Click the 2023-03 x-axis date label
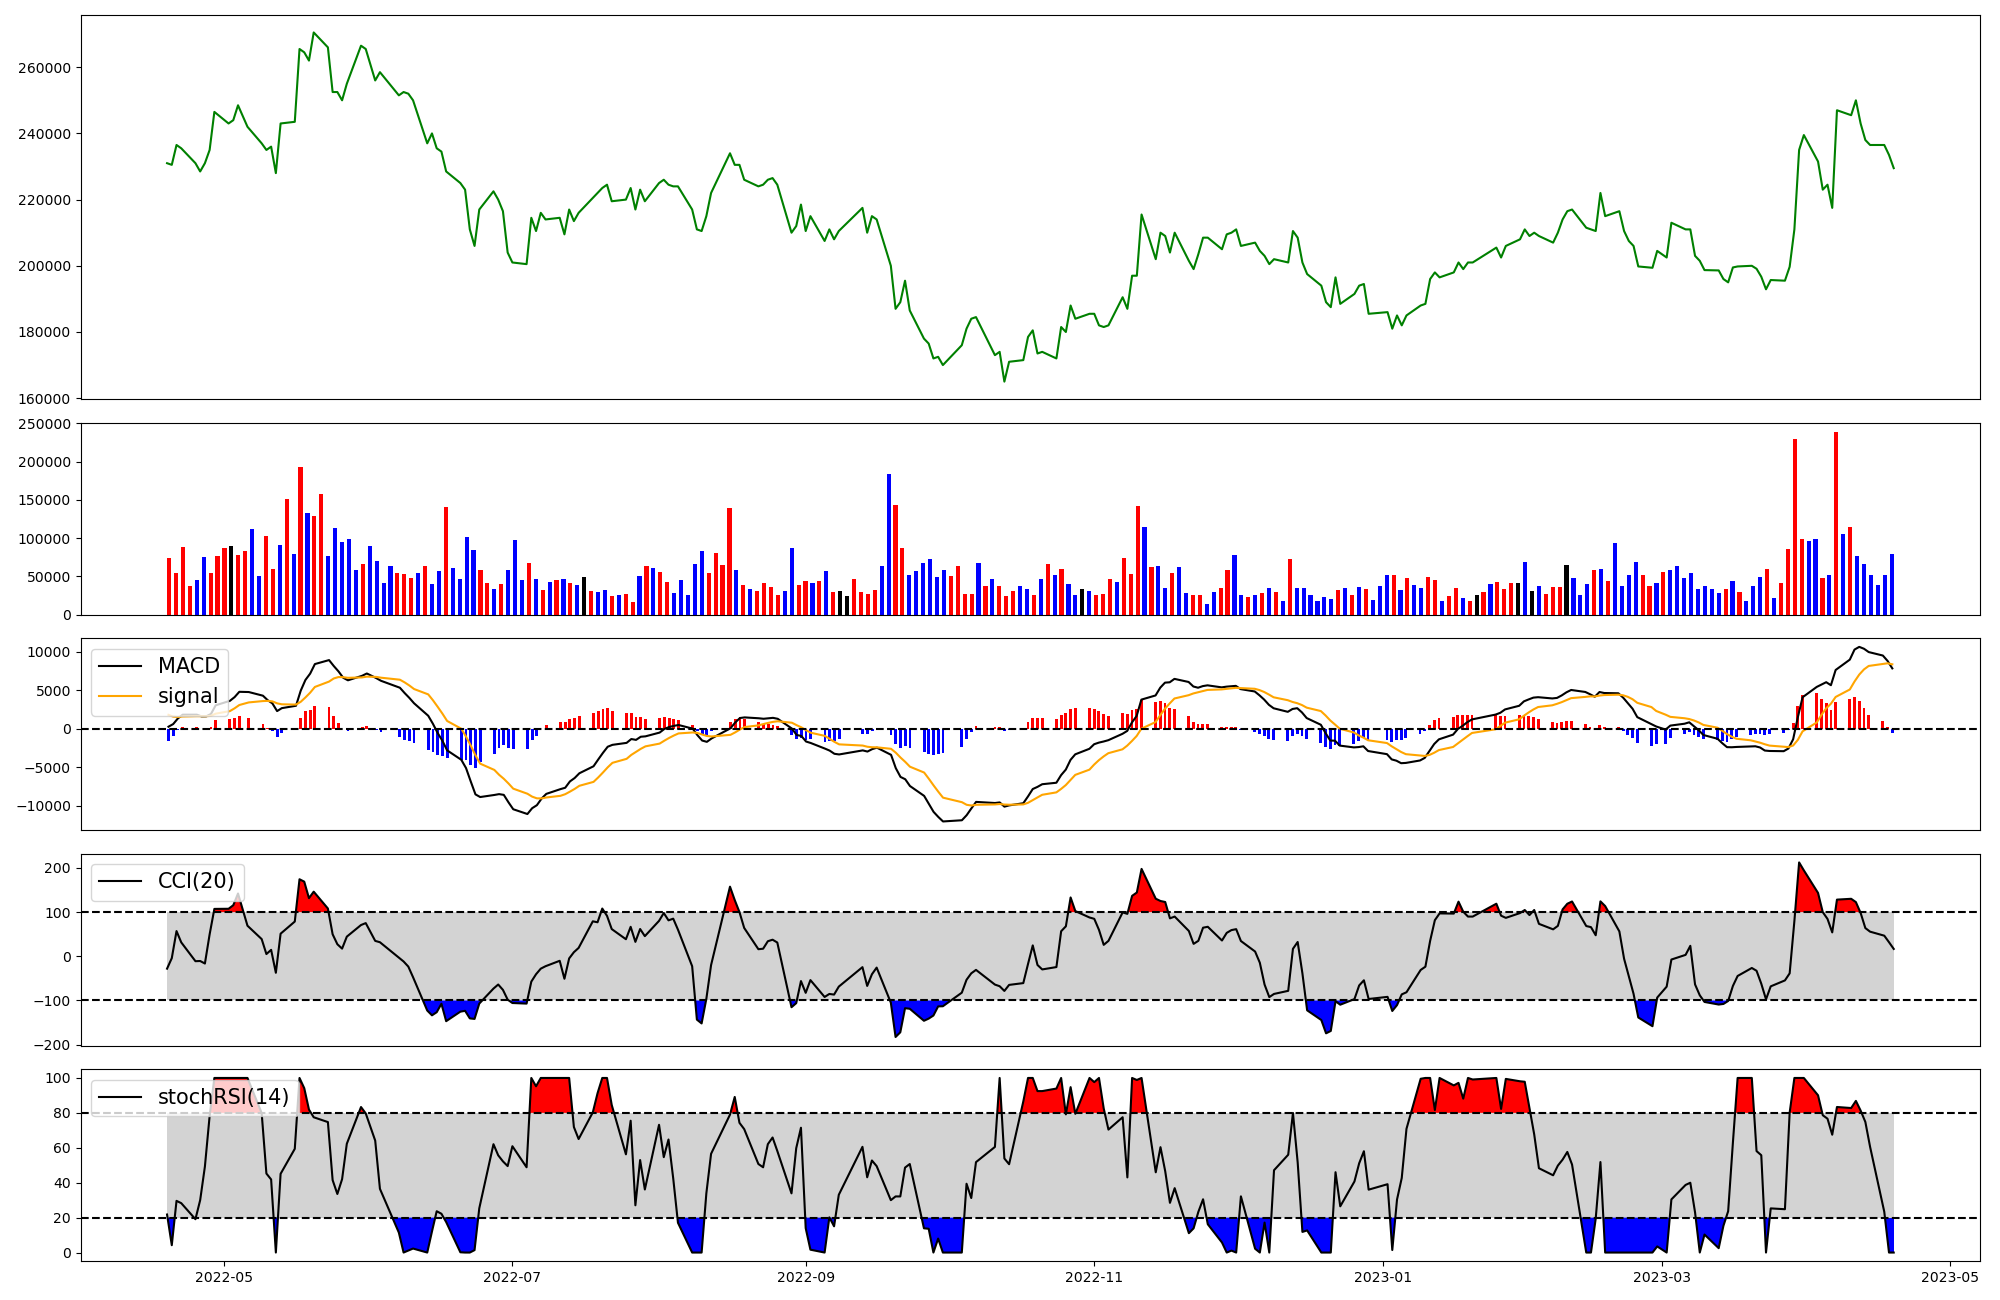 point(1662,1277)
